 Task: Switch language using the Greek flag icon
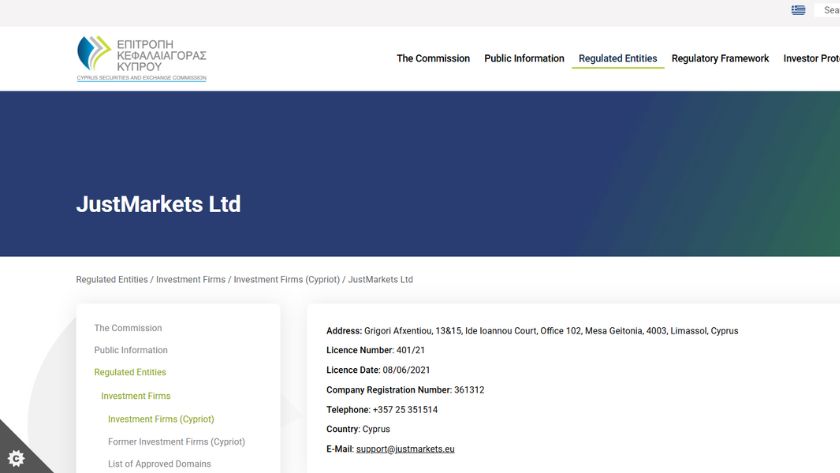[798, 10]
